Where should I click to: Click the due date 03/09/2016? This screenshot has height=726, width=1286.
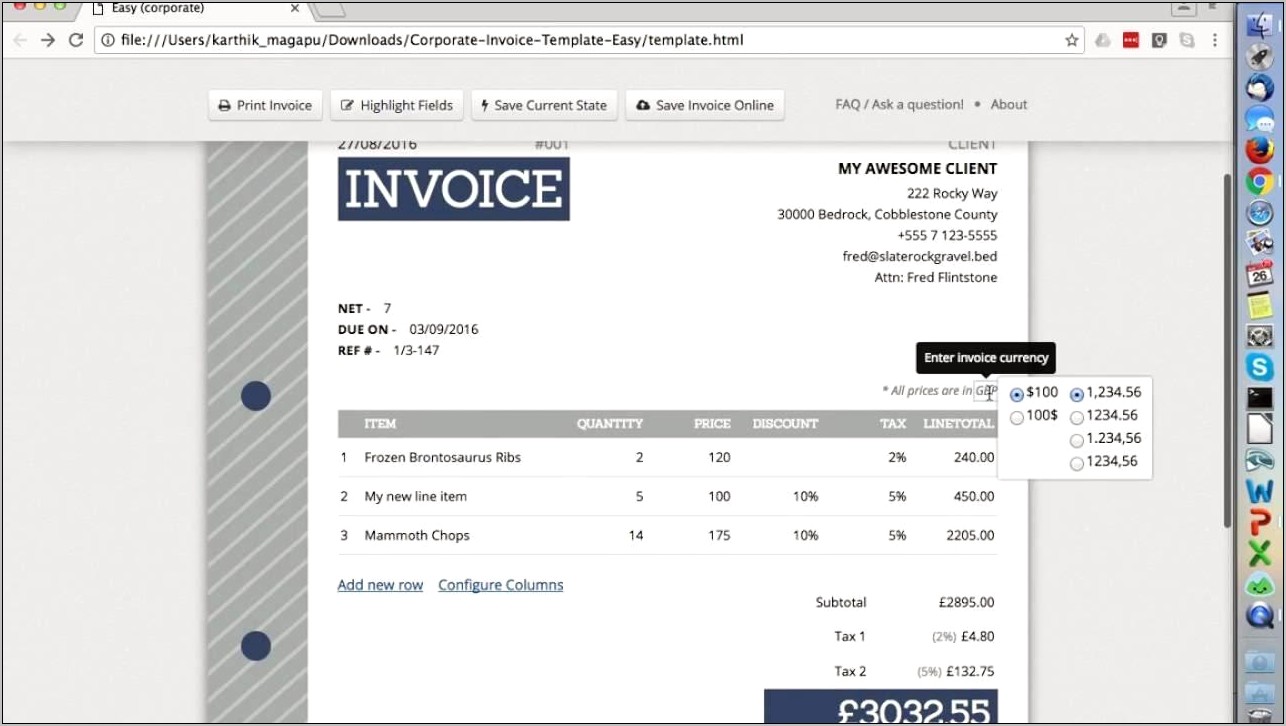(x=443, y=329)
